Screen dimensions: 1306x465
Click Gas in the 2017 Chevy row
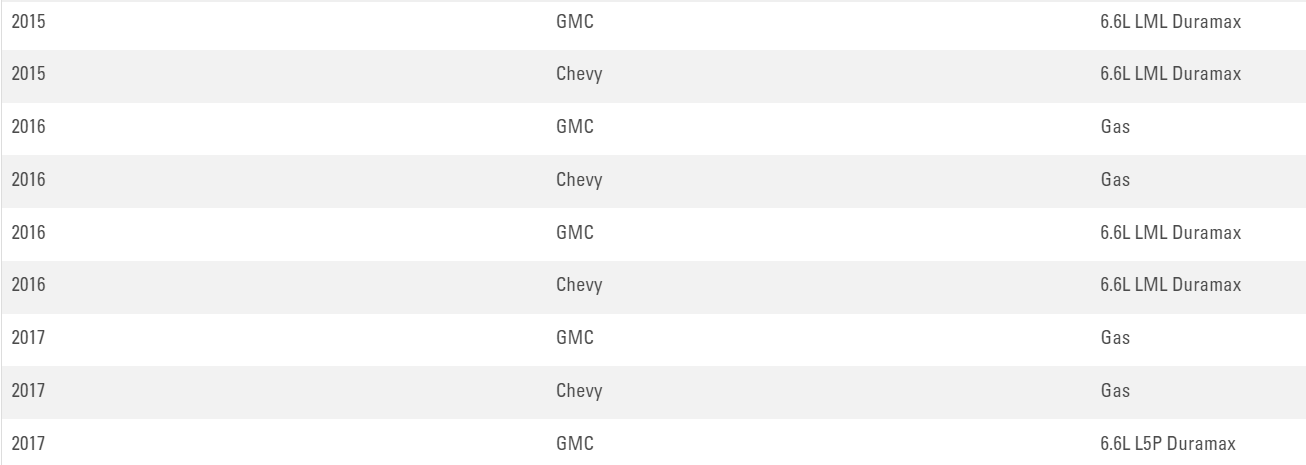1114,391
